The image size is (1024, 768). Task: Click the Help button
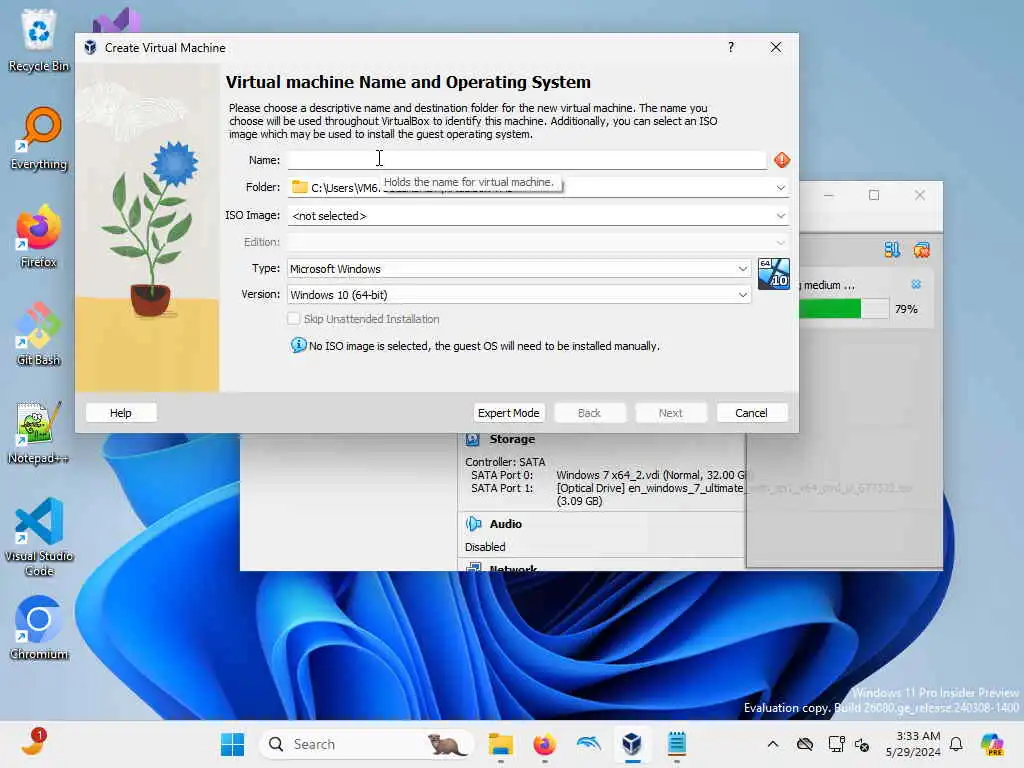121,413
